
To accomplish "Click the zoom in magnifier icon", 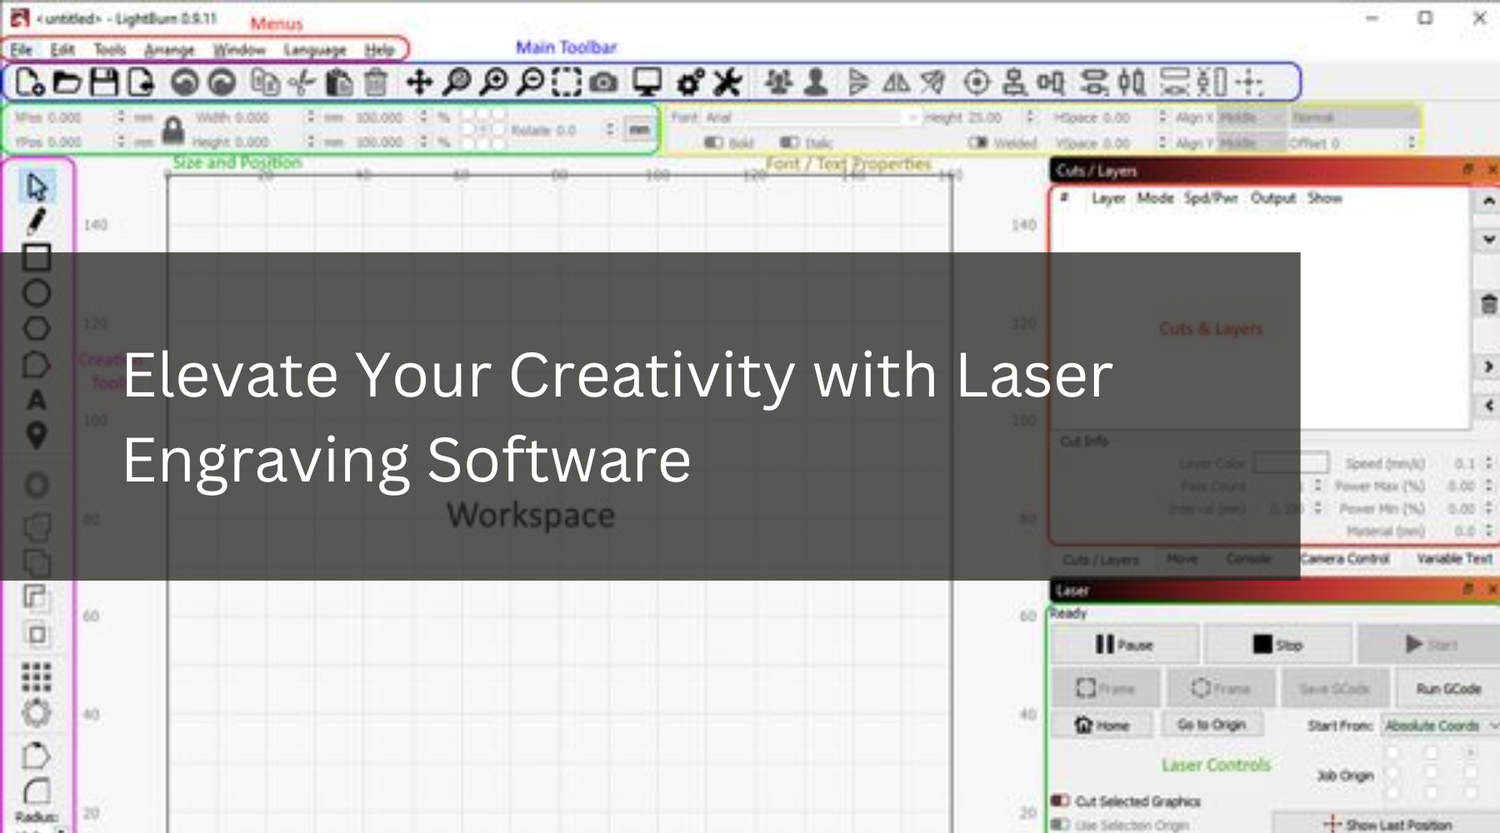I will [495, 82].
